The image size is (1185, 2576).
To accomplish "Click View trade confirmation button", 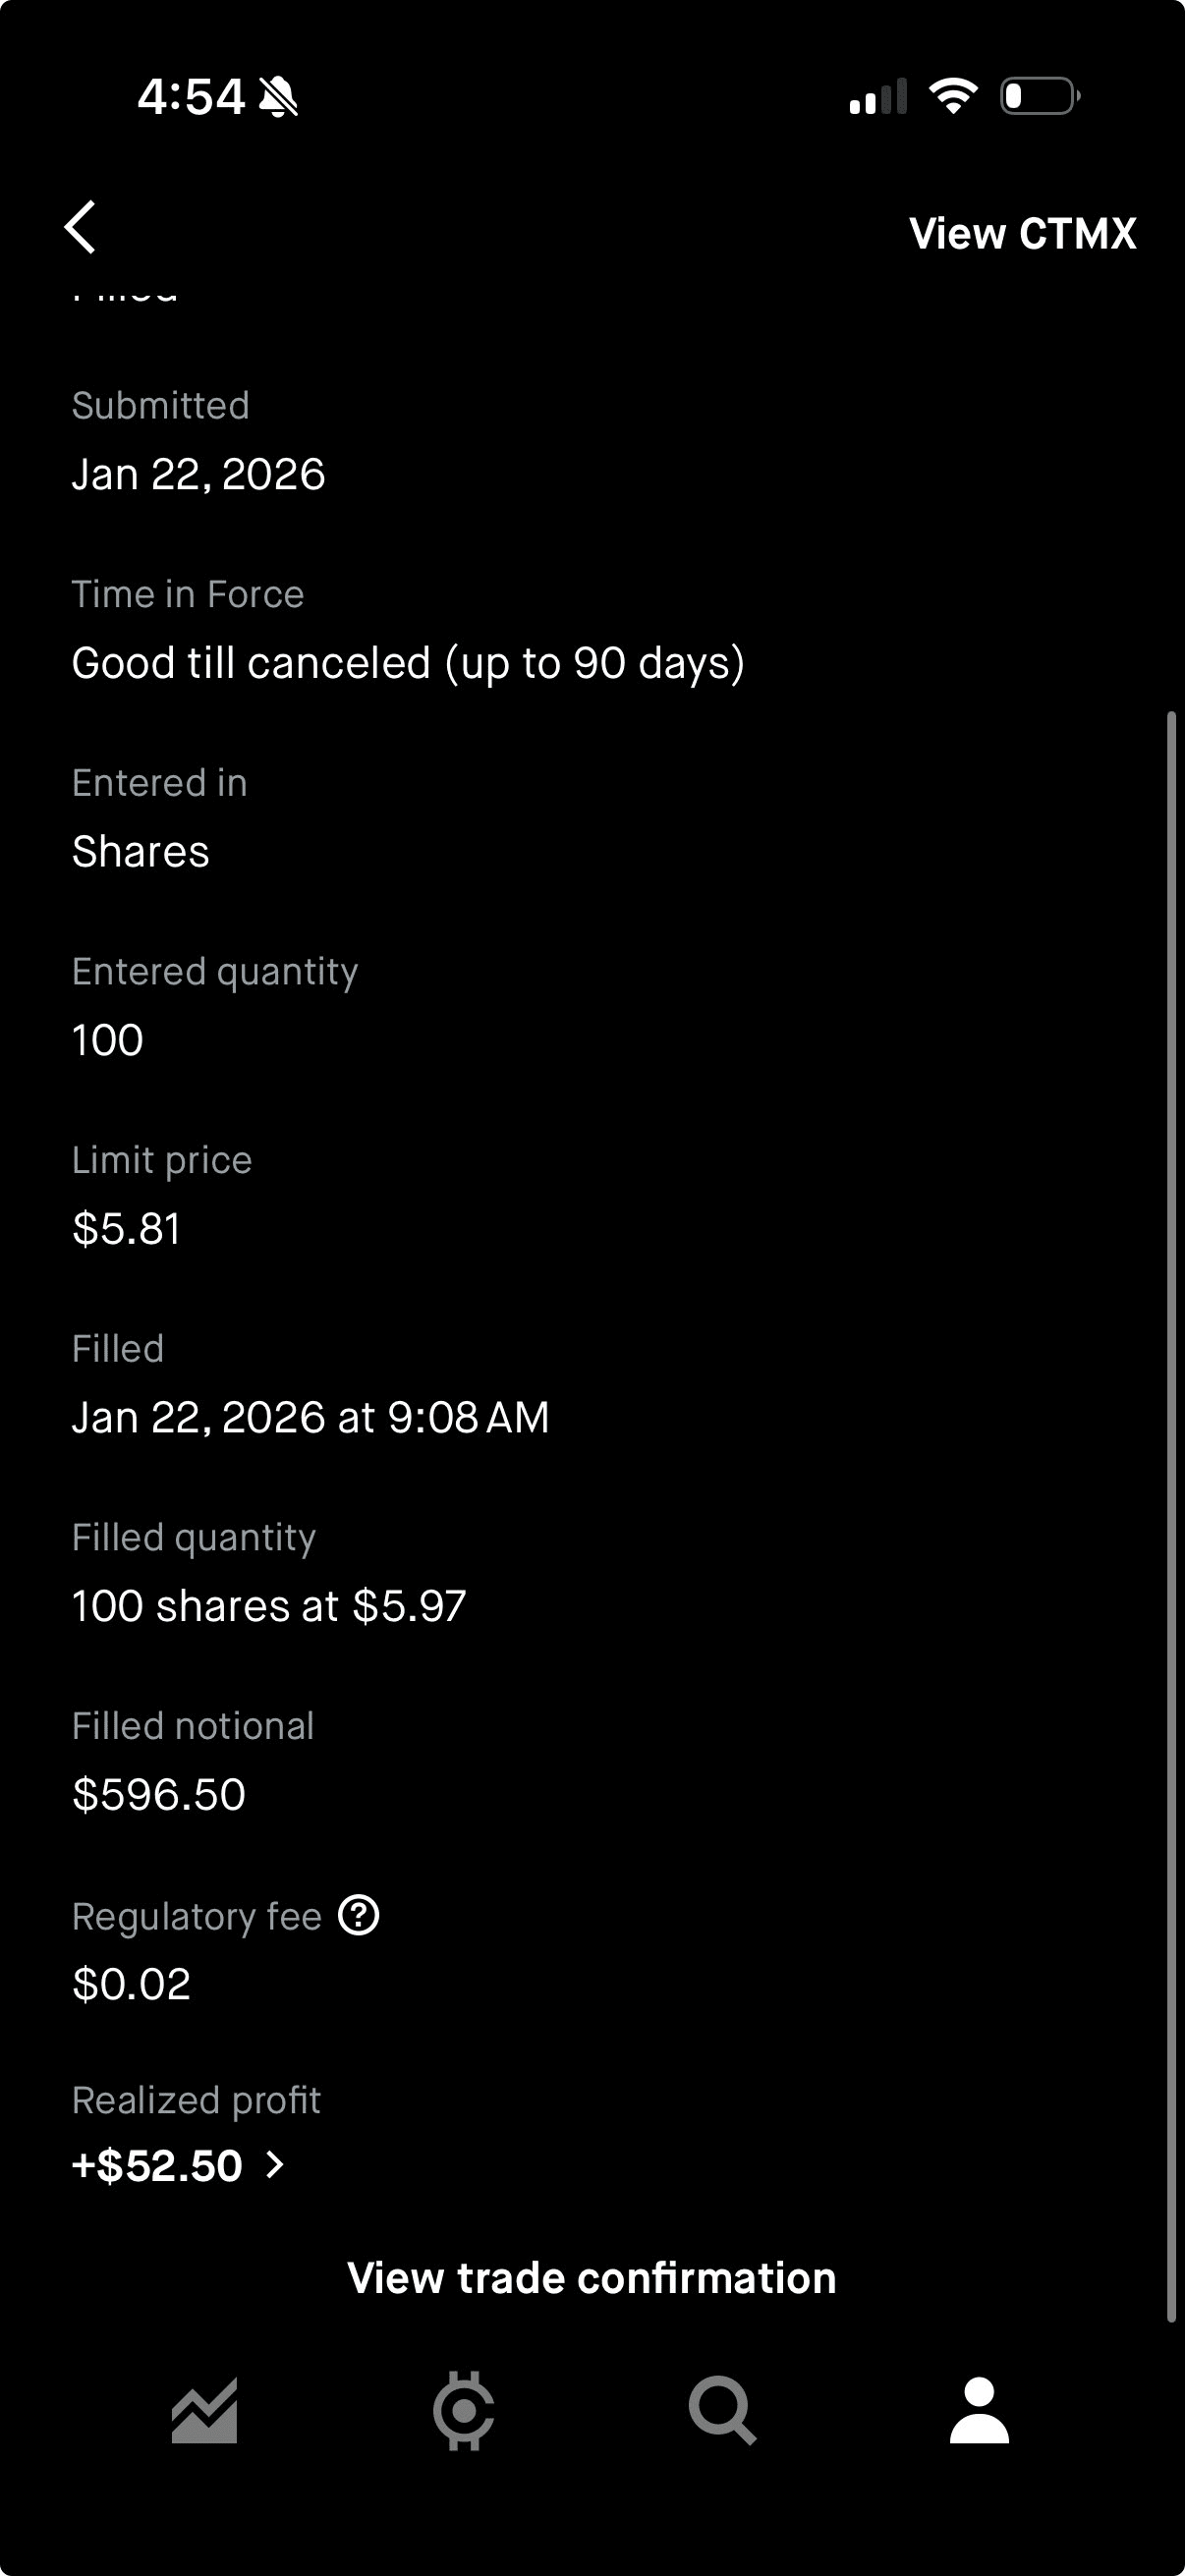I will pos(592,2277).
